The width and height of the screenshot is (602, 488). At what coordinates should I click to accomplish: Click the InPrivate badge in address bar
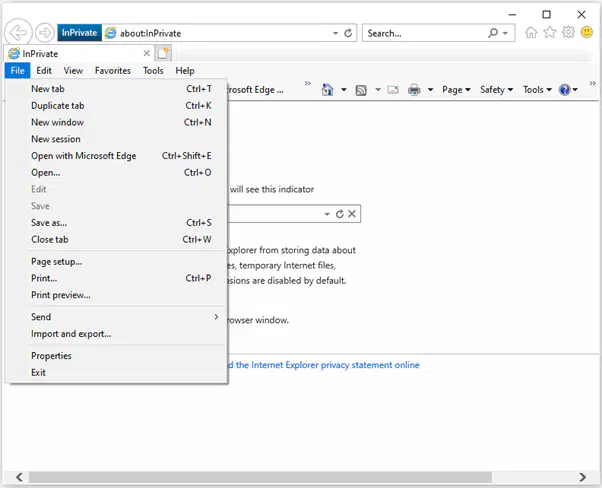(79, 33)
